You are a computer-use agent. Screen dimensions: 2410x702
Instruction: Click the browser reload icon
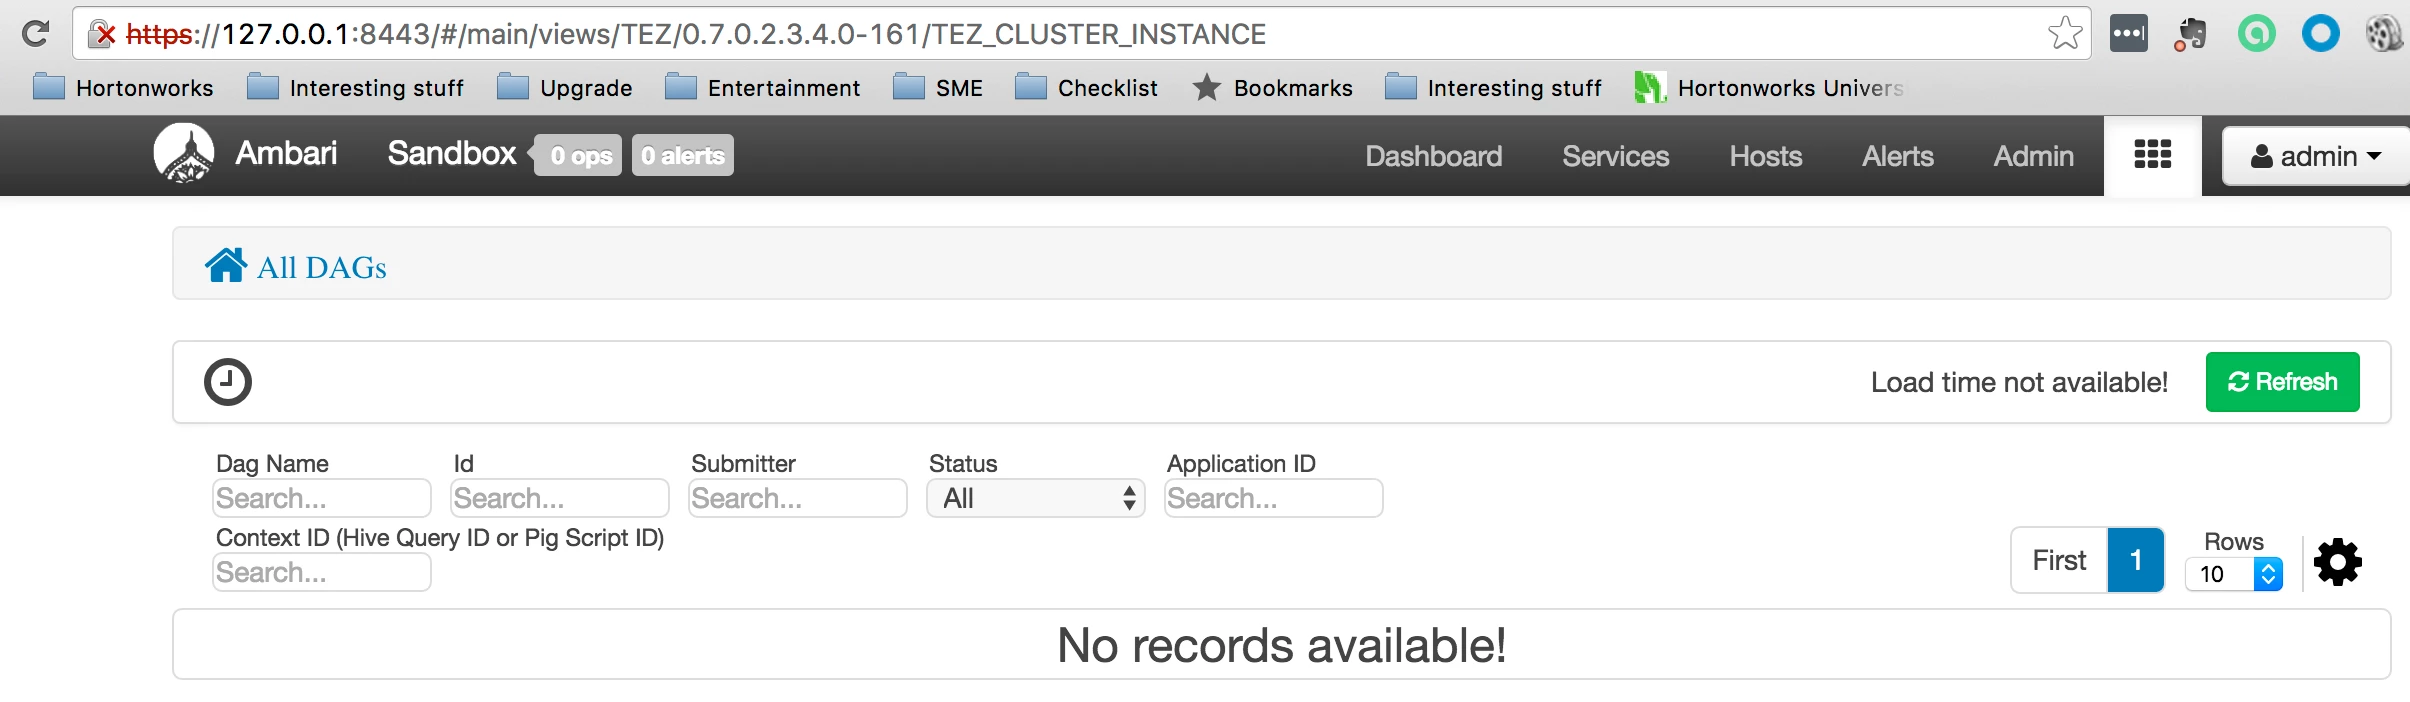[x=36, y=34]
